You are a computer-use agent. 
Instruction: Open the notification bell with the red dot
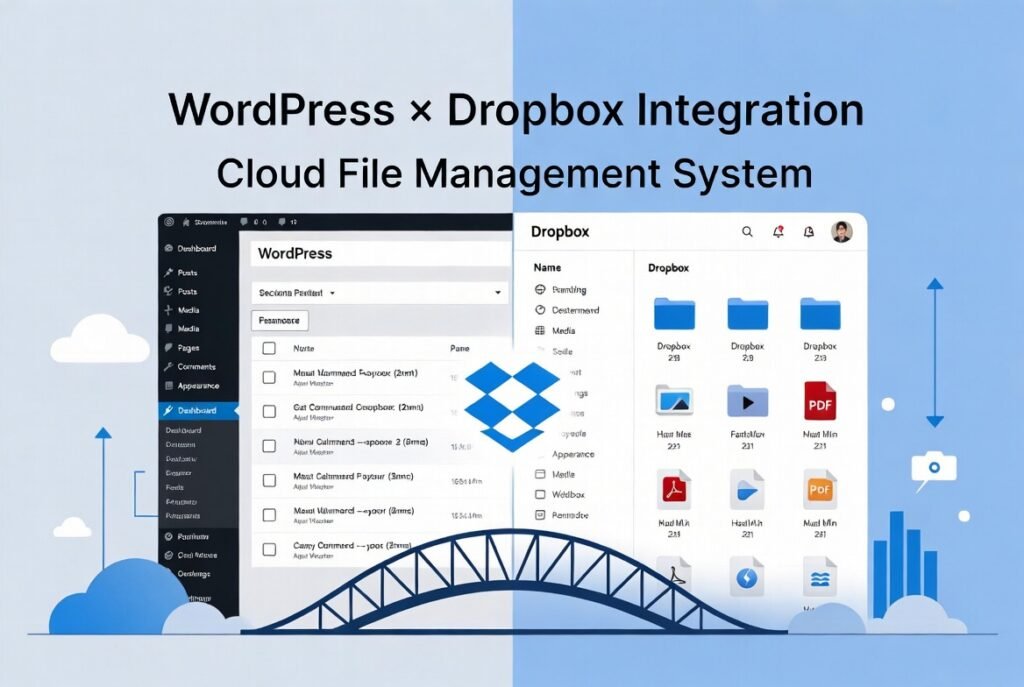click(778, 231)
